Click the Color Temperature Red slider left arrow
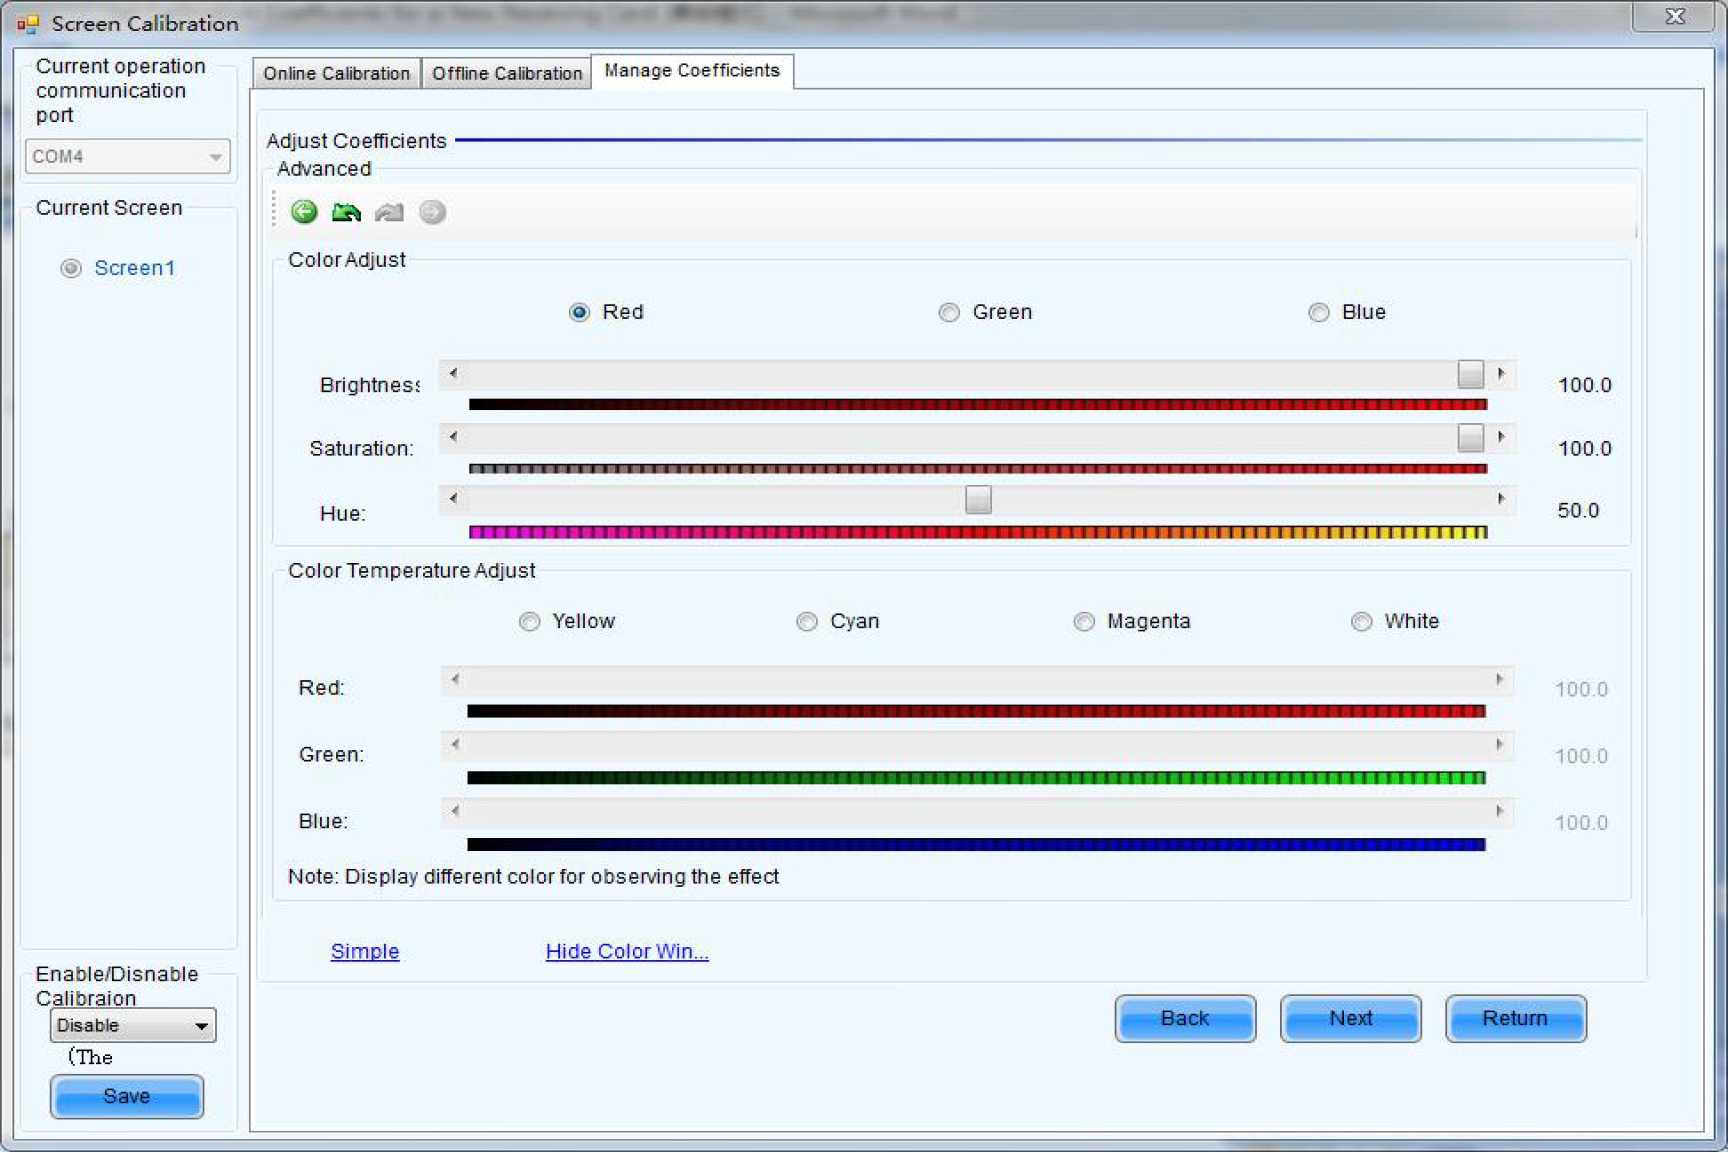 [x=455, y=680]
